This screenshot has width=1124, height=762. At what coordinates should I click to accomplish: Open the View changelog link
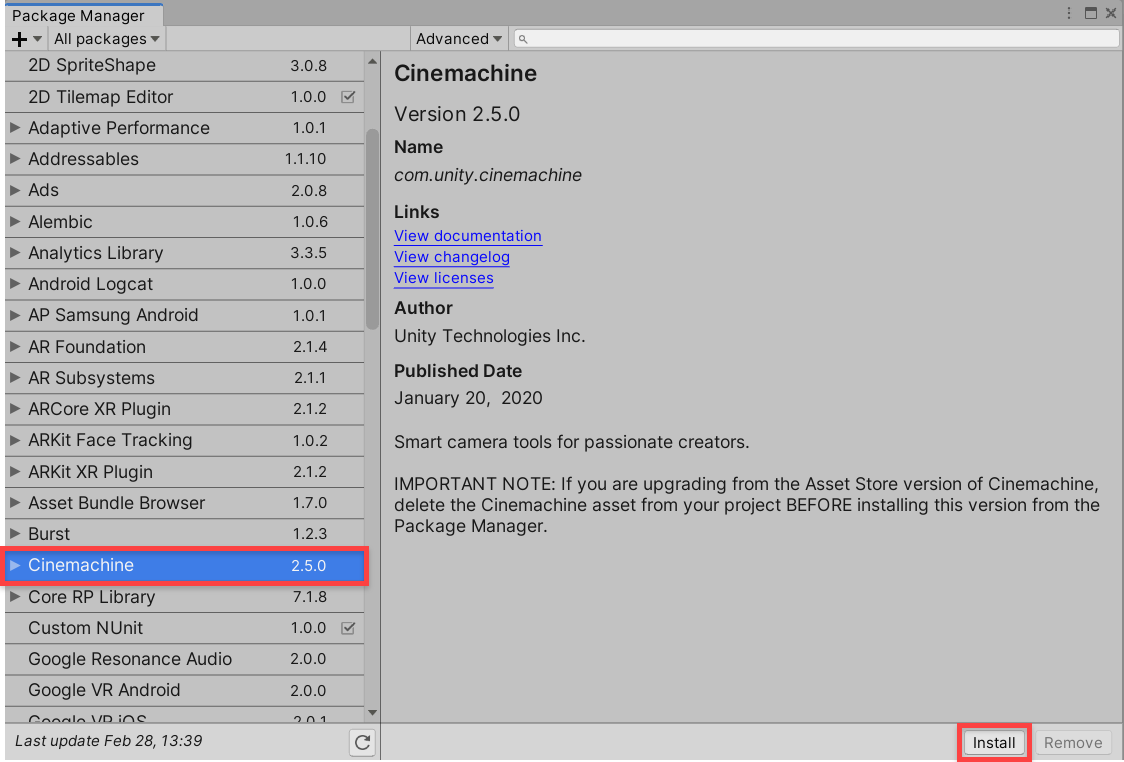click(x=452, y=257)
